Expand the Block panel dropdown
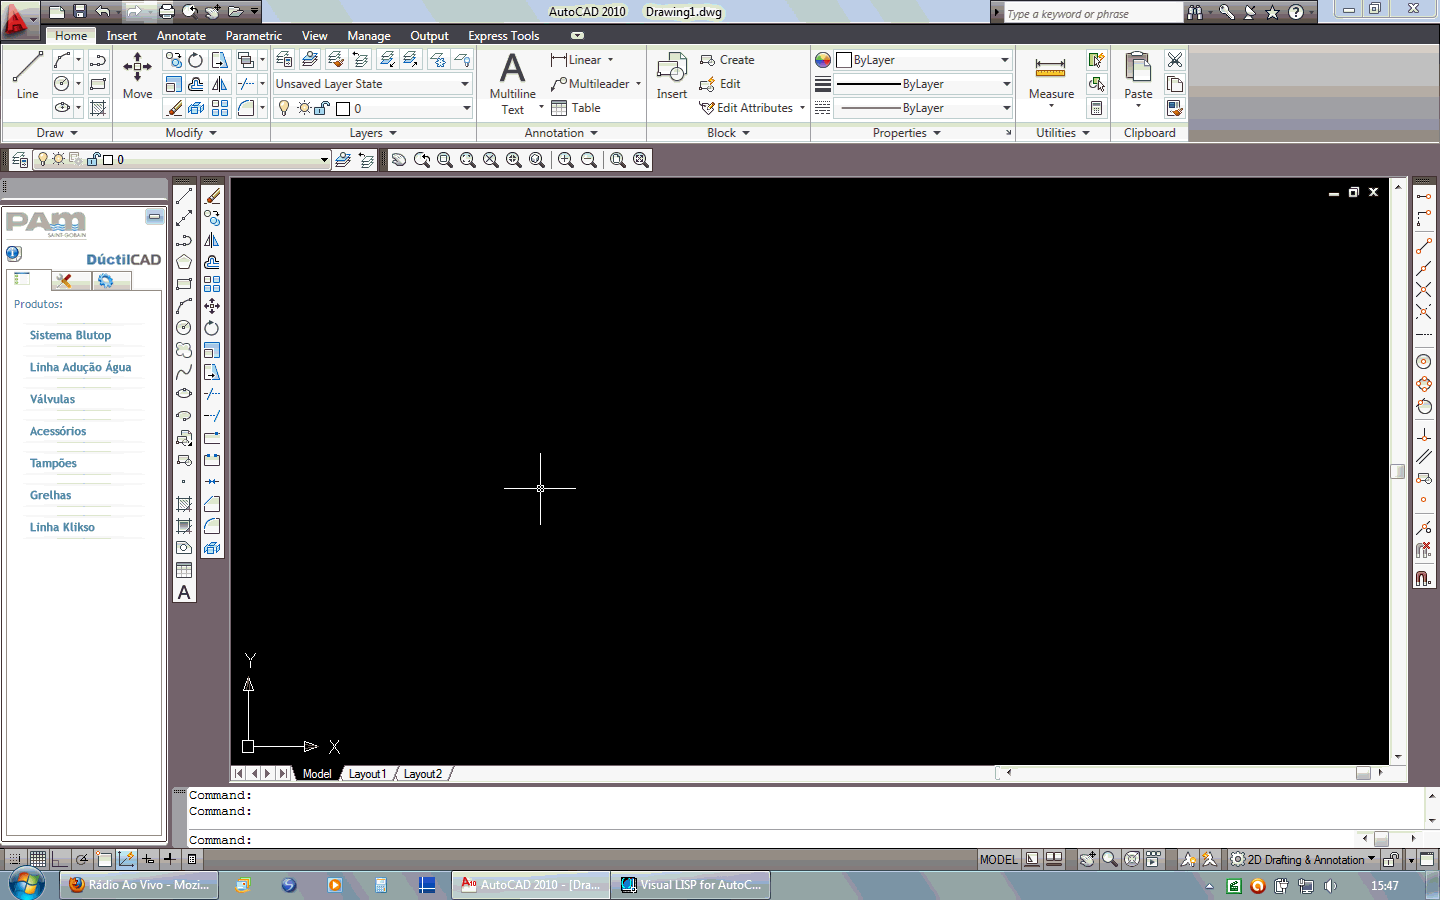The height and width of the screenshot is (900, 1440). click(728, 133)
